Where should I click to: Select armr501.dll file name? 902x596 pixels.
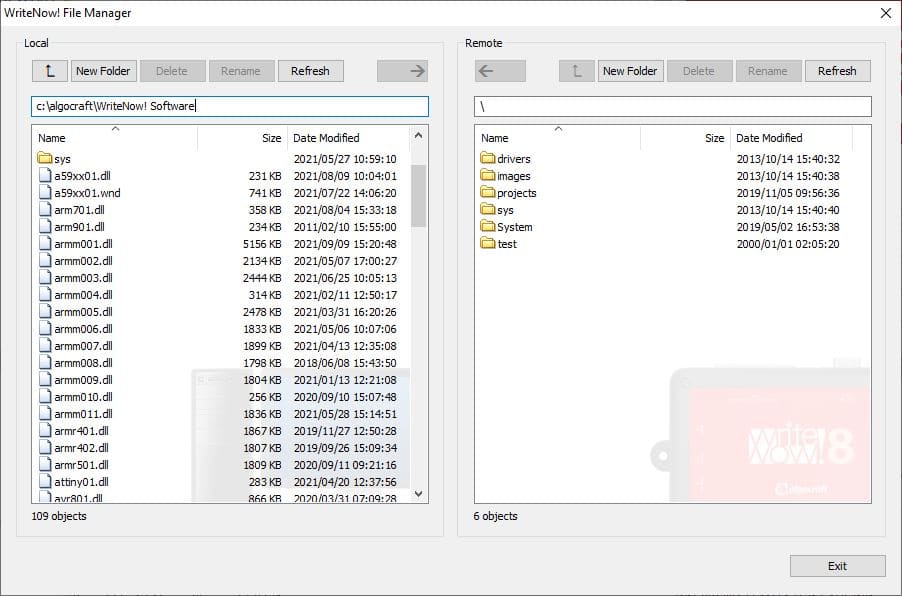coord(82,465)
